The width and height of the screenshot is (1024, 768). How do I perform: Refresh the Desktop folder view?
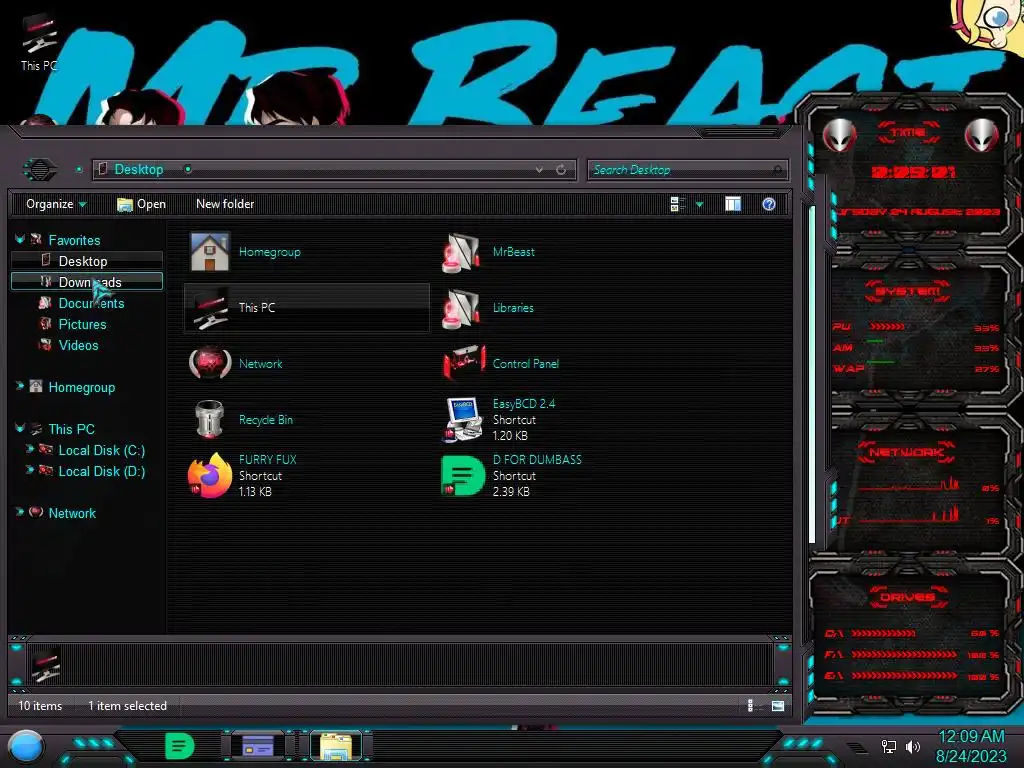point(561,170)
